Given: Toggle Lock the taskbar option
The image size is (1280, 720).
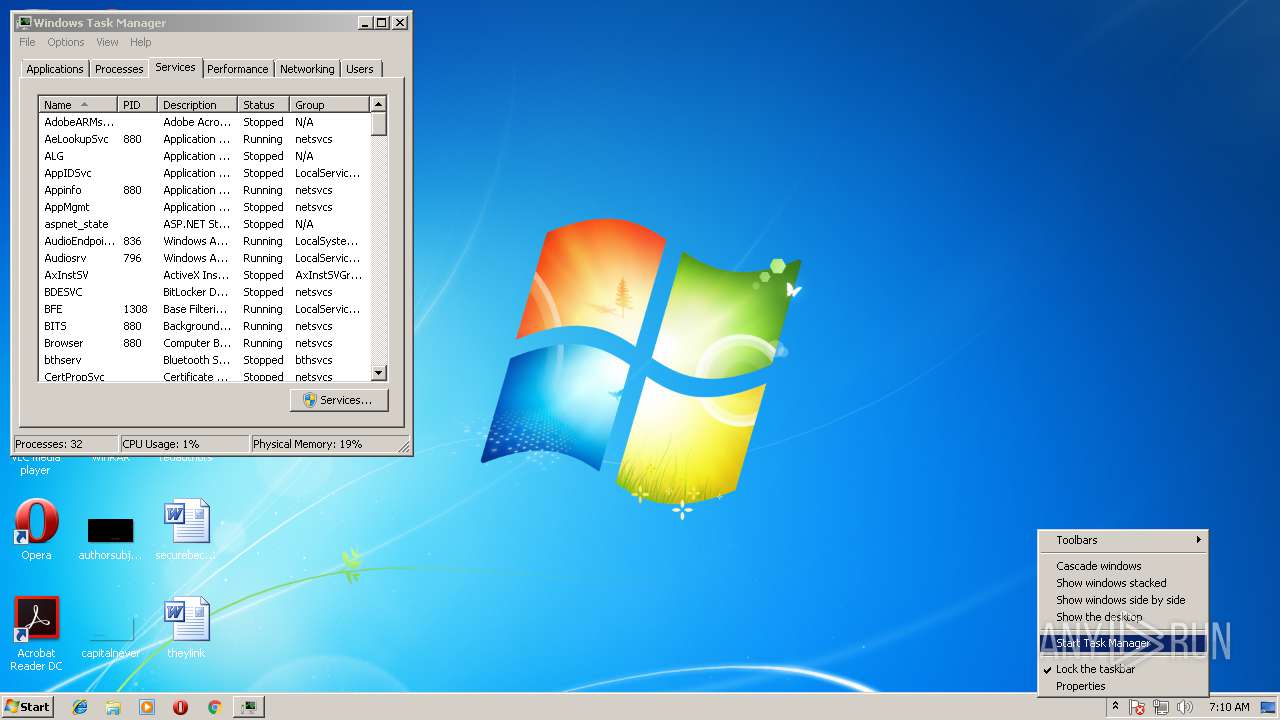Looking at the screenshot, I should point(1123,669).
